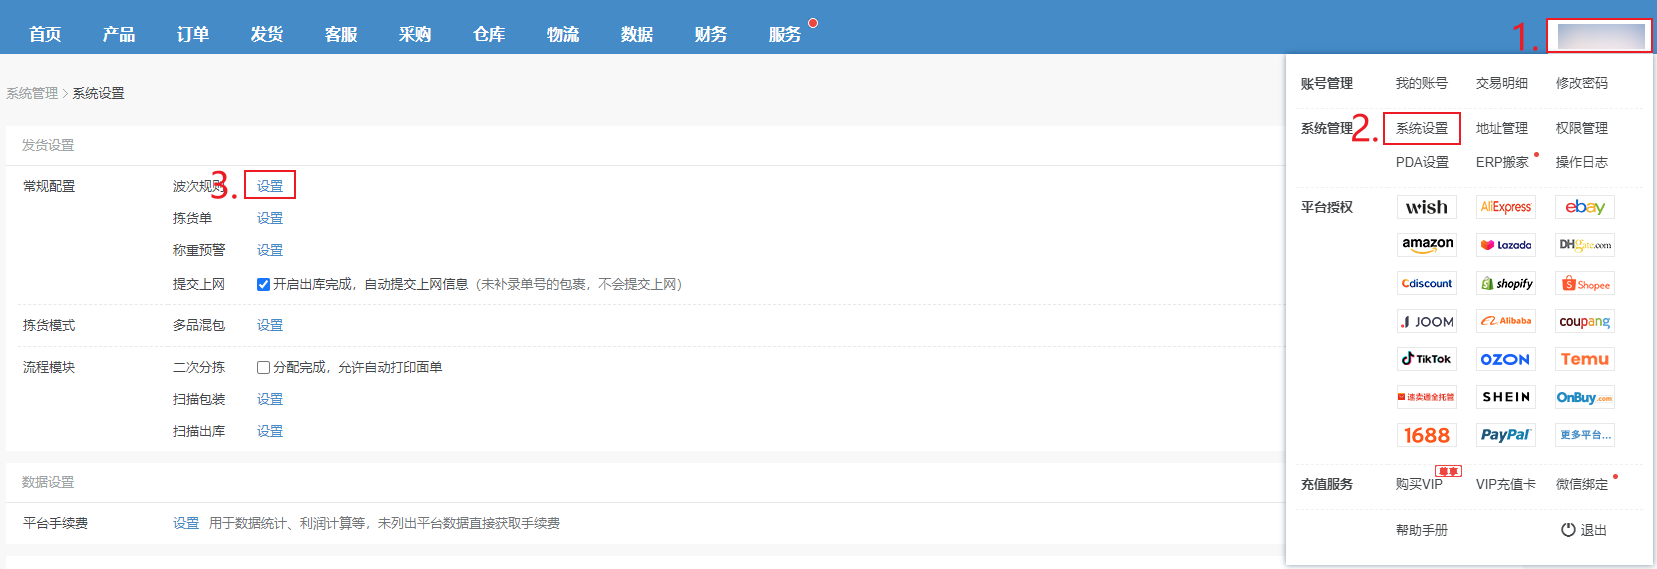Open the Lazada platform authorization

pyautogui.click(x=1506, y=245)
